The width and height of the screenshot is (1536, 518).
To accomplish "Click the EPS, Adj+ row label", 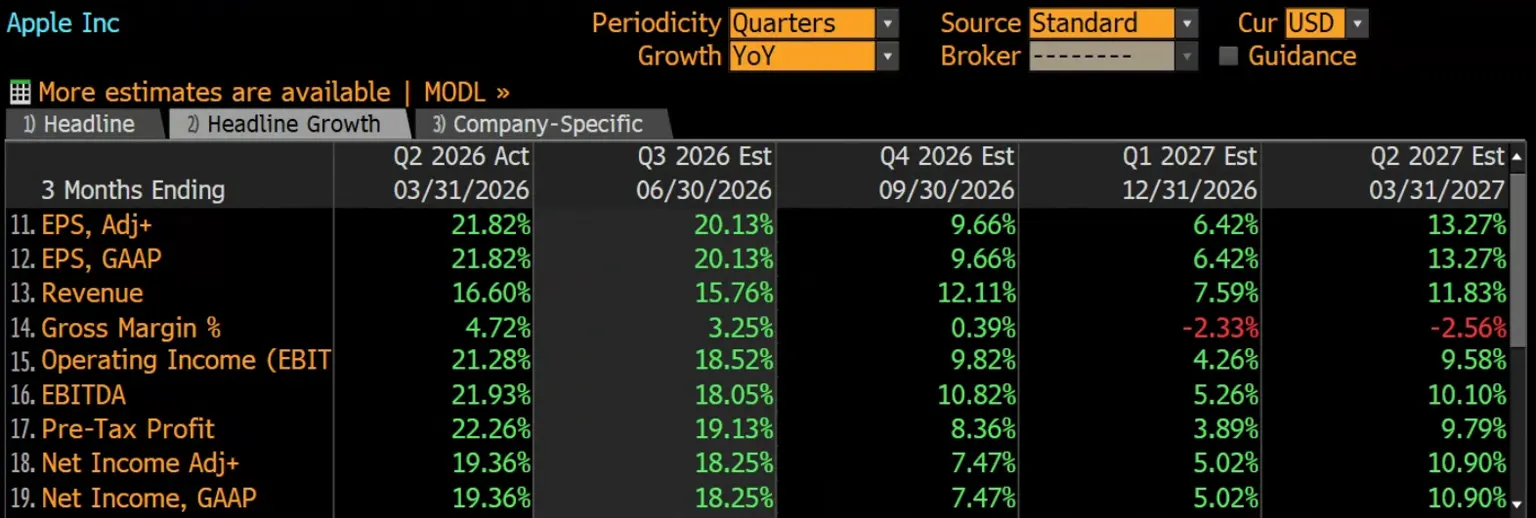I will point(96,225).
